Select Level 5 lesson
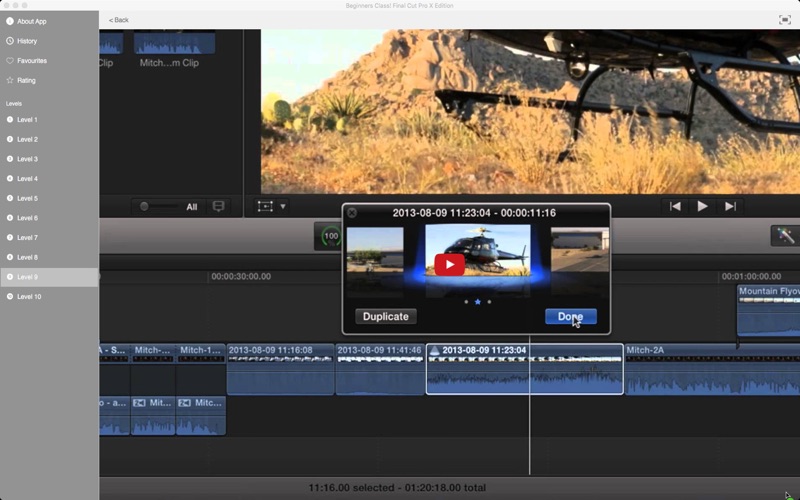The width and height of the screenshot is (800, 500). tap(49, 198)
